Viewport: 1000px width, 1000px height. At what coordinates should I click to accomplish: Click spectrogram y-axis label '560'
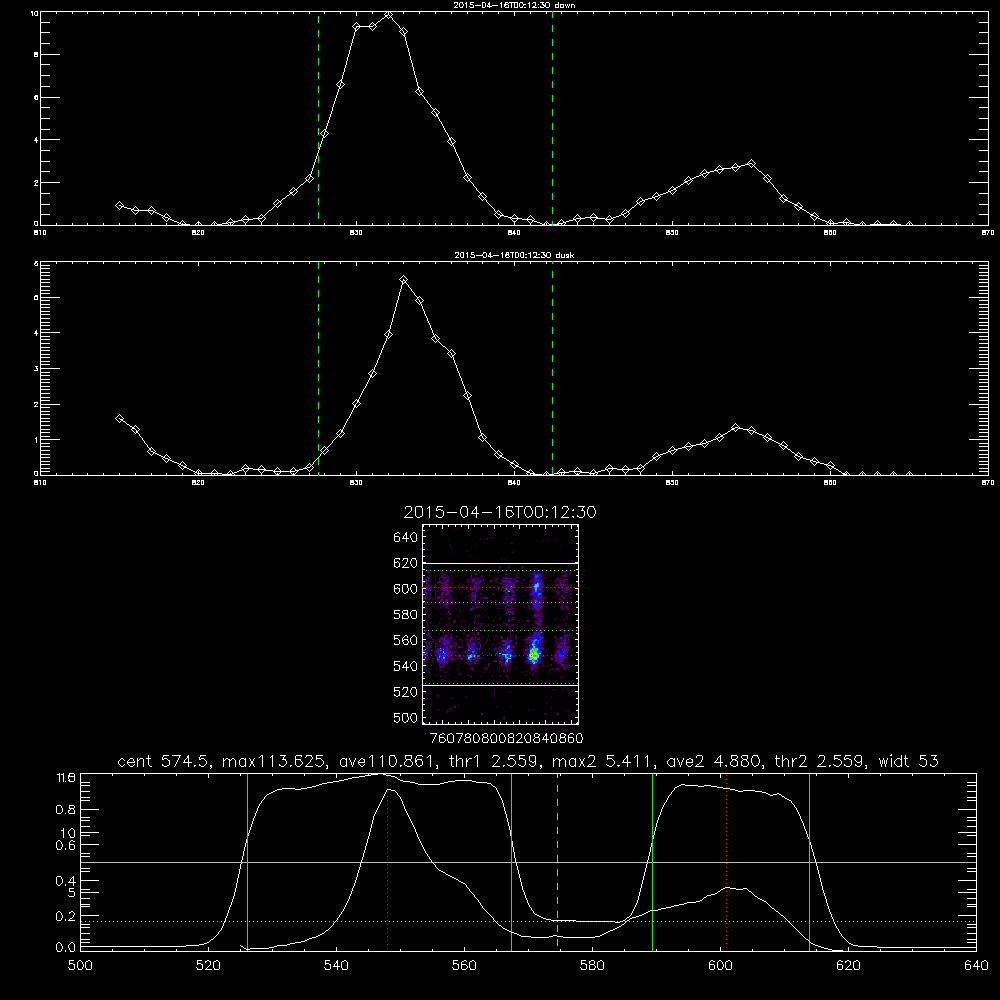coord(406,640)
